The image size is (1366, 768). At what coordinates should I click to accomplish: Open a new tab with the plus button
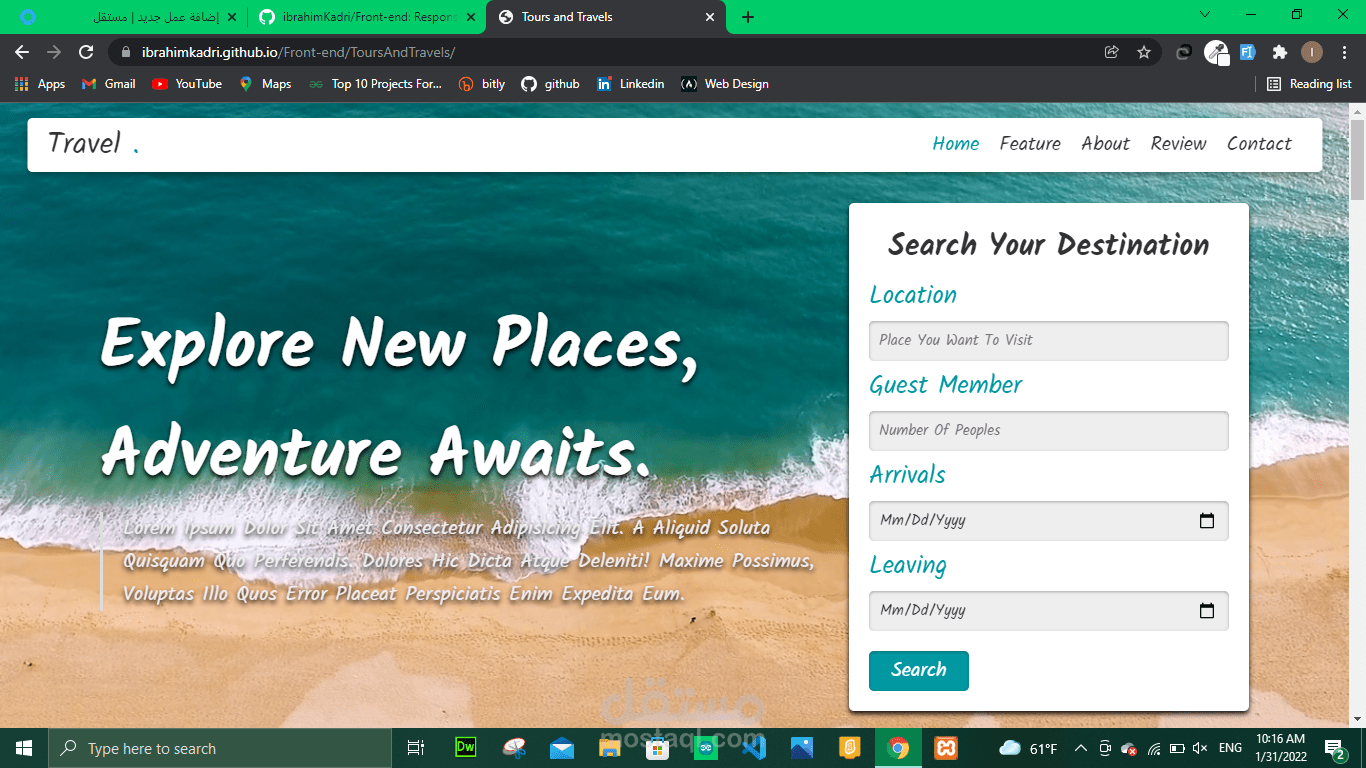click(x=748, y=17)
